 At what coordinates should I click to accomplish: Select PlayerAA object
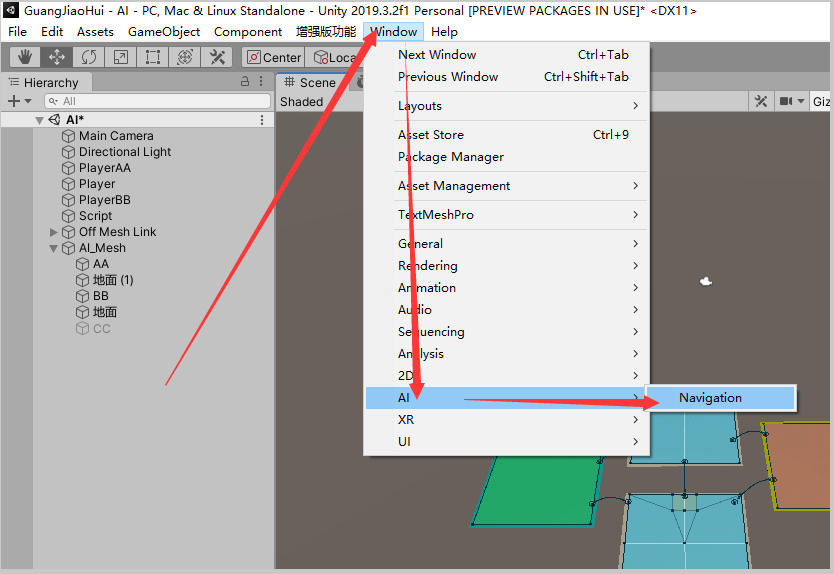coord(105,168)
